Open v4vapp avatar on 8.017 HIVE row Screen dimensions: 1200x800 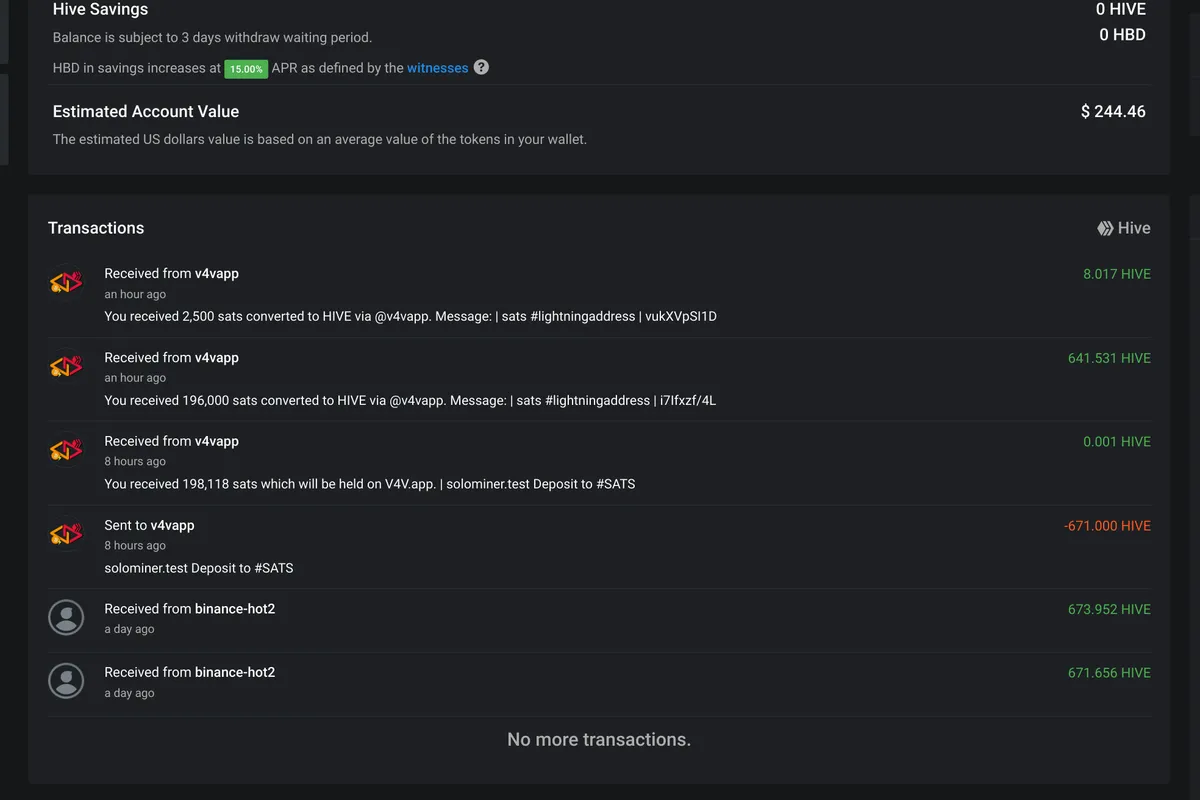66,282
